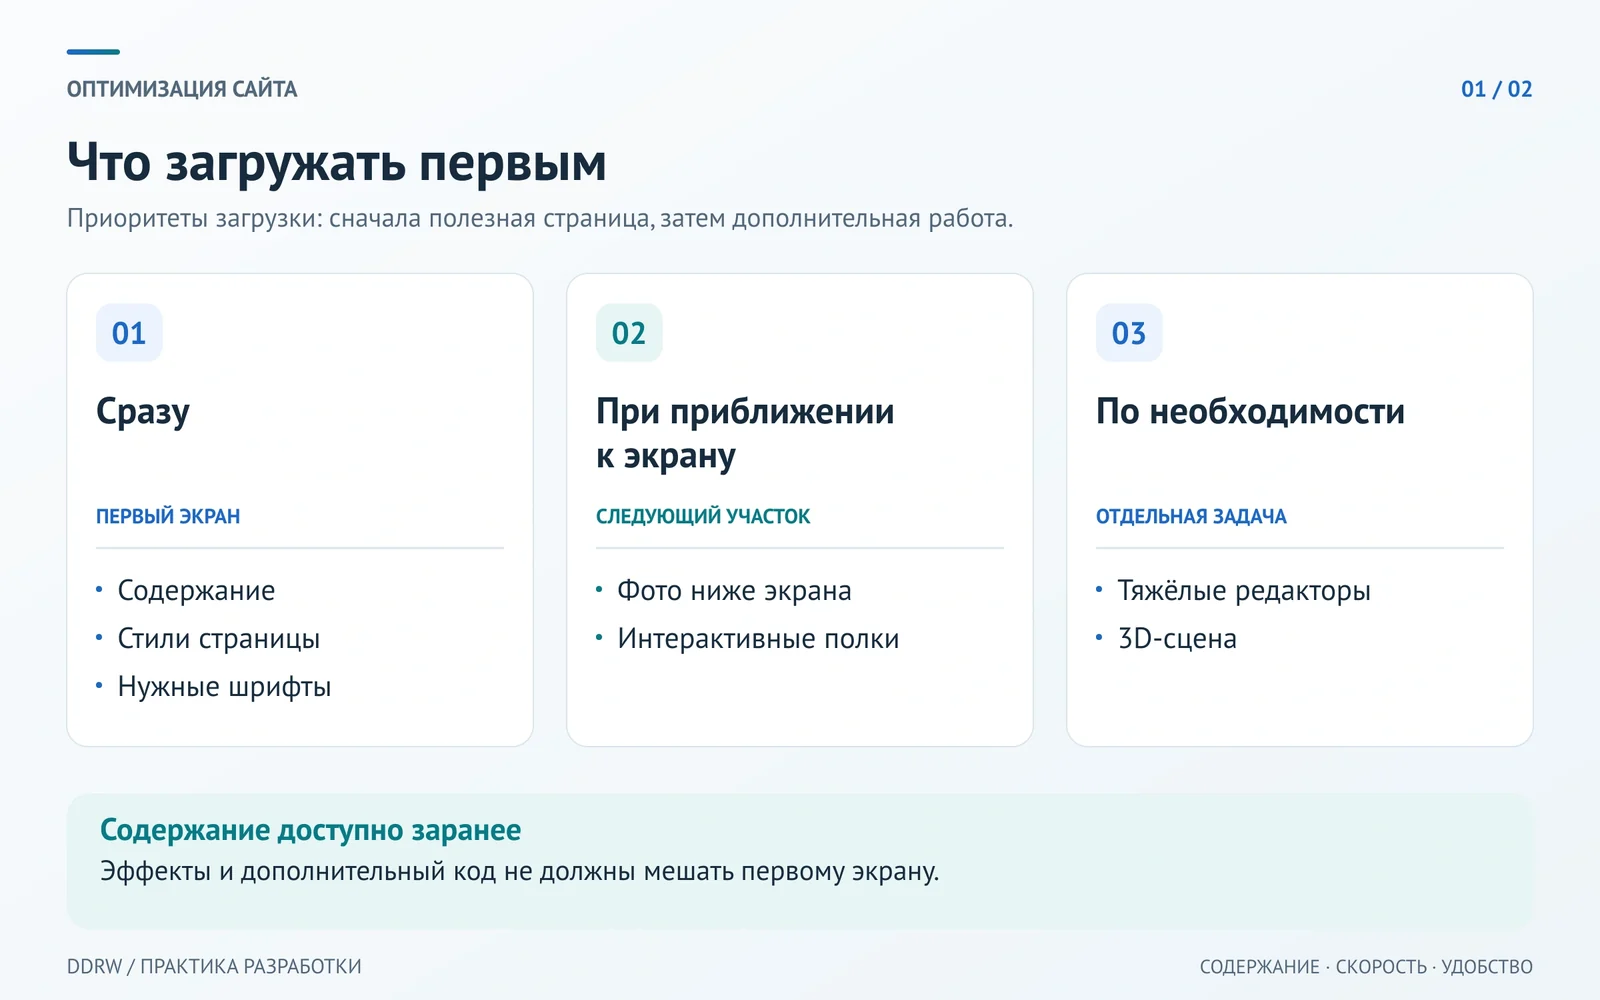Click the card title 'Сразу'

pyautogui.click(x=143, y=412)
